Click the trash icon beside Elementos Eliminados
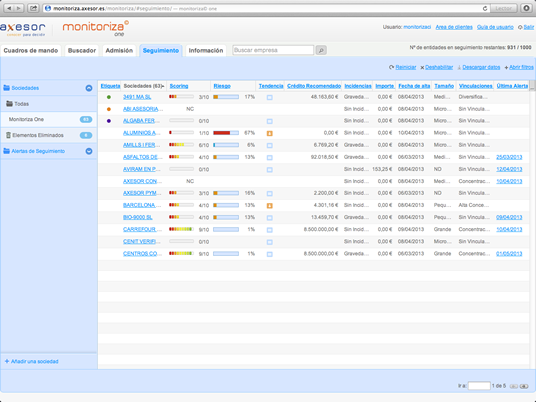This screenshot has width=536, height=402. point(8,135)
